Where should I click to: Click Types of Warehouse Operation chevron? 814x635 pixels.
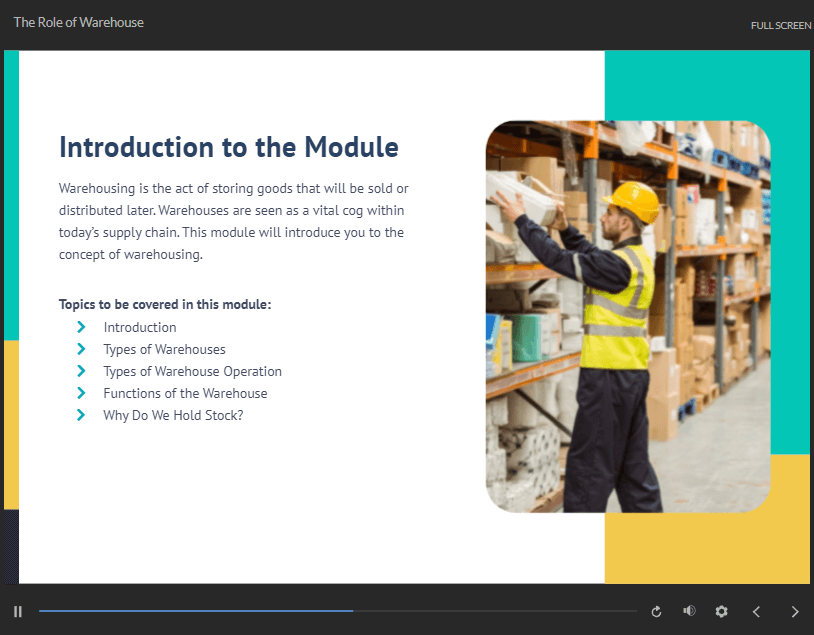[x=81, y=371]
